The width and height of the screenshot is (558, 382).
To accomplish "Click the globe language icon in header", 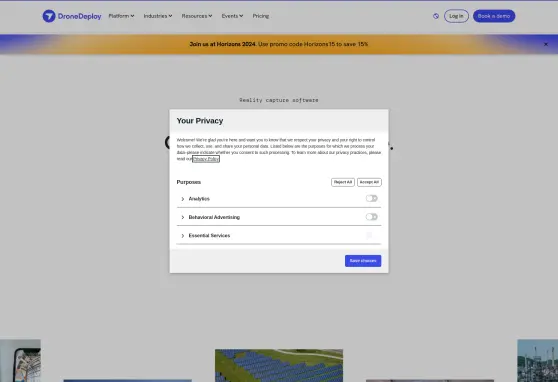I will (436, 16).
